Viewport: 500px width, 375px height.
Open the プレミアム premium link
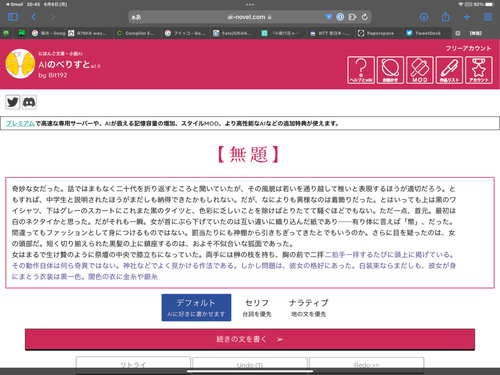point(20,123)
